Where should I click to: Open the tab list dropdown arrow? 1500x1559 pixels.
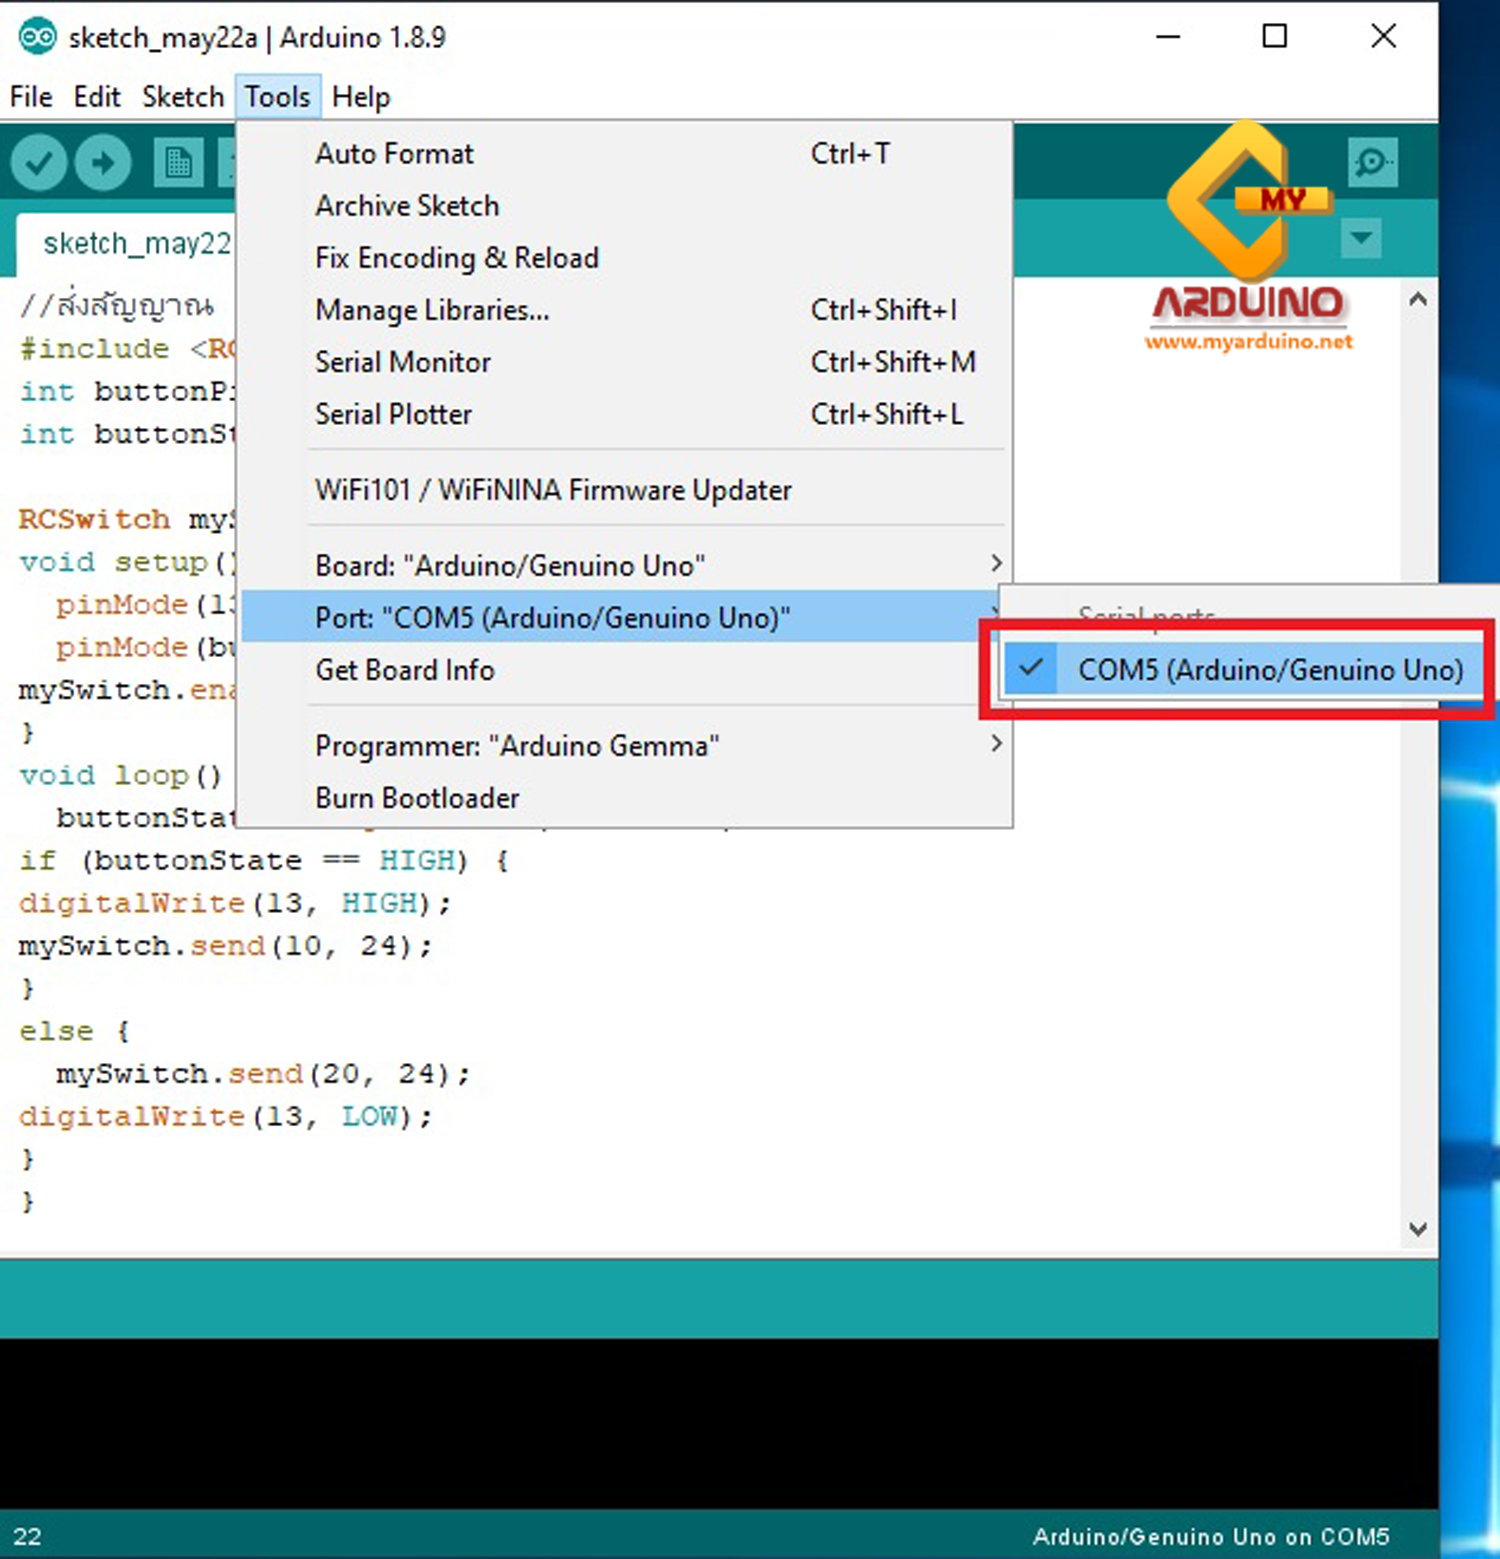click(1361, 240)
